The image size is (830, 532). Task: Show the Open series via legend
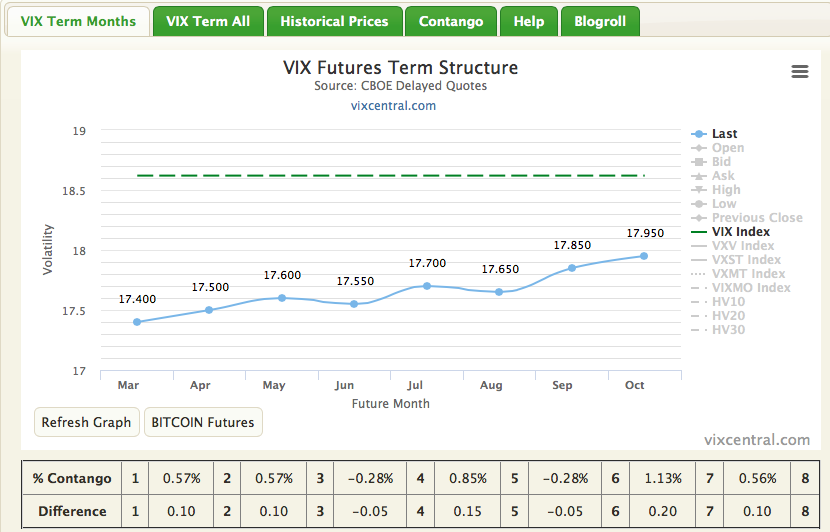(727, 148)
